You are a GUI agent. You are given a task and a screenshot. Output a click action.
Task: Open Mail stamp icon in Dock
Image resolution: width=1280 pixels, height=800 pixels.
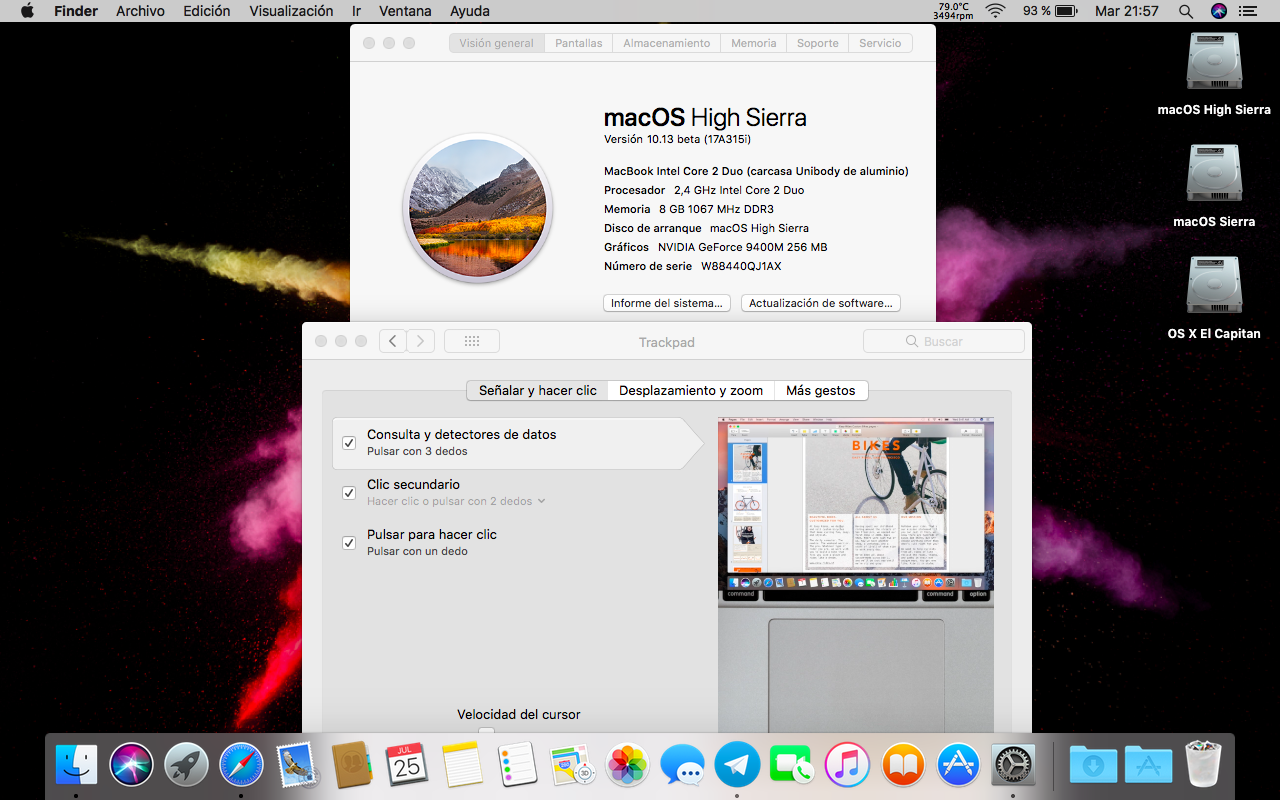(296, 765)
